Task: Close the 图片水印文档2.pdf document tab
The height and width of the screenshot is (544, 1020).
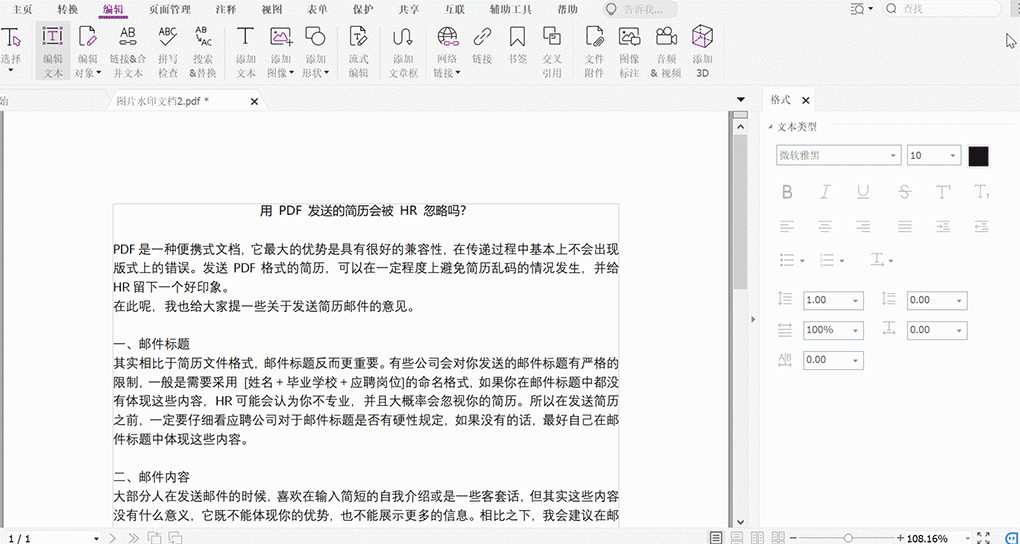Action: (254, 102)
